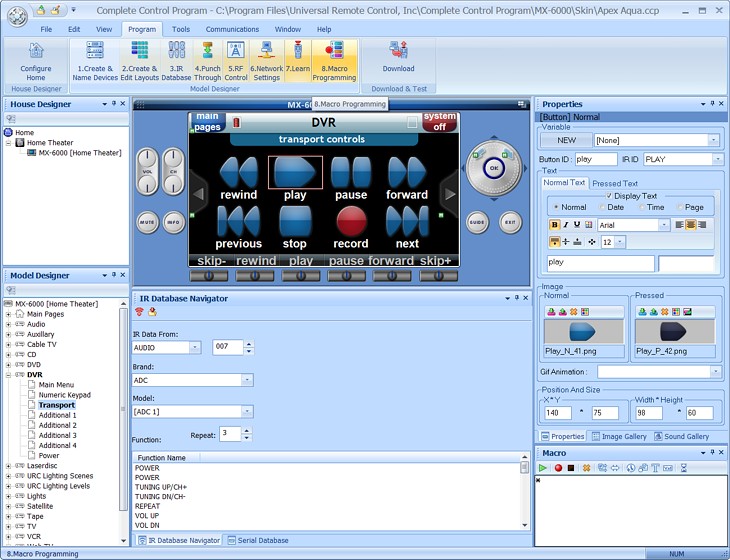The width and height of the screenshot is (730, 560).
Task: Open the File menu
Action: tap(46, 29)
